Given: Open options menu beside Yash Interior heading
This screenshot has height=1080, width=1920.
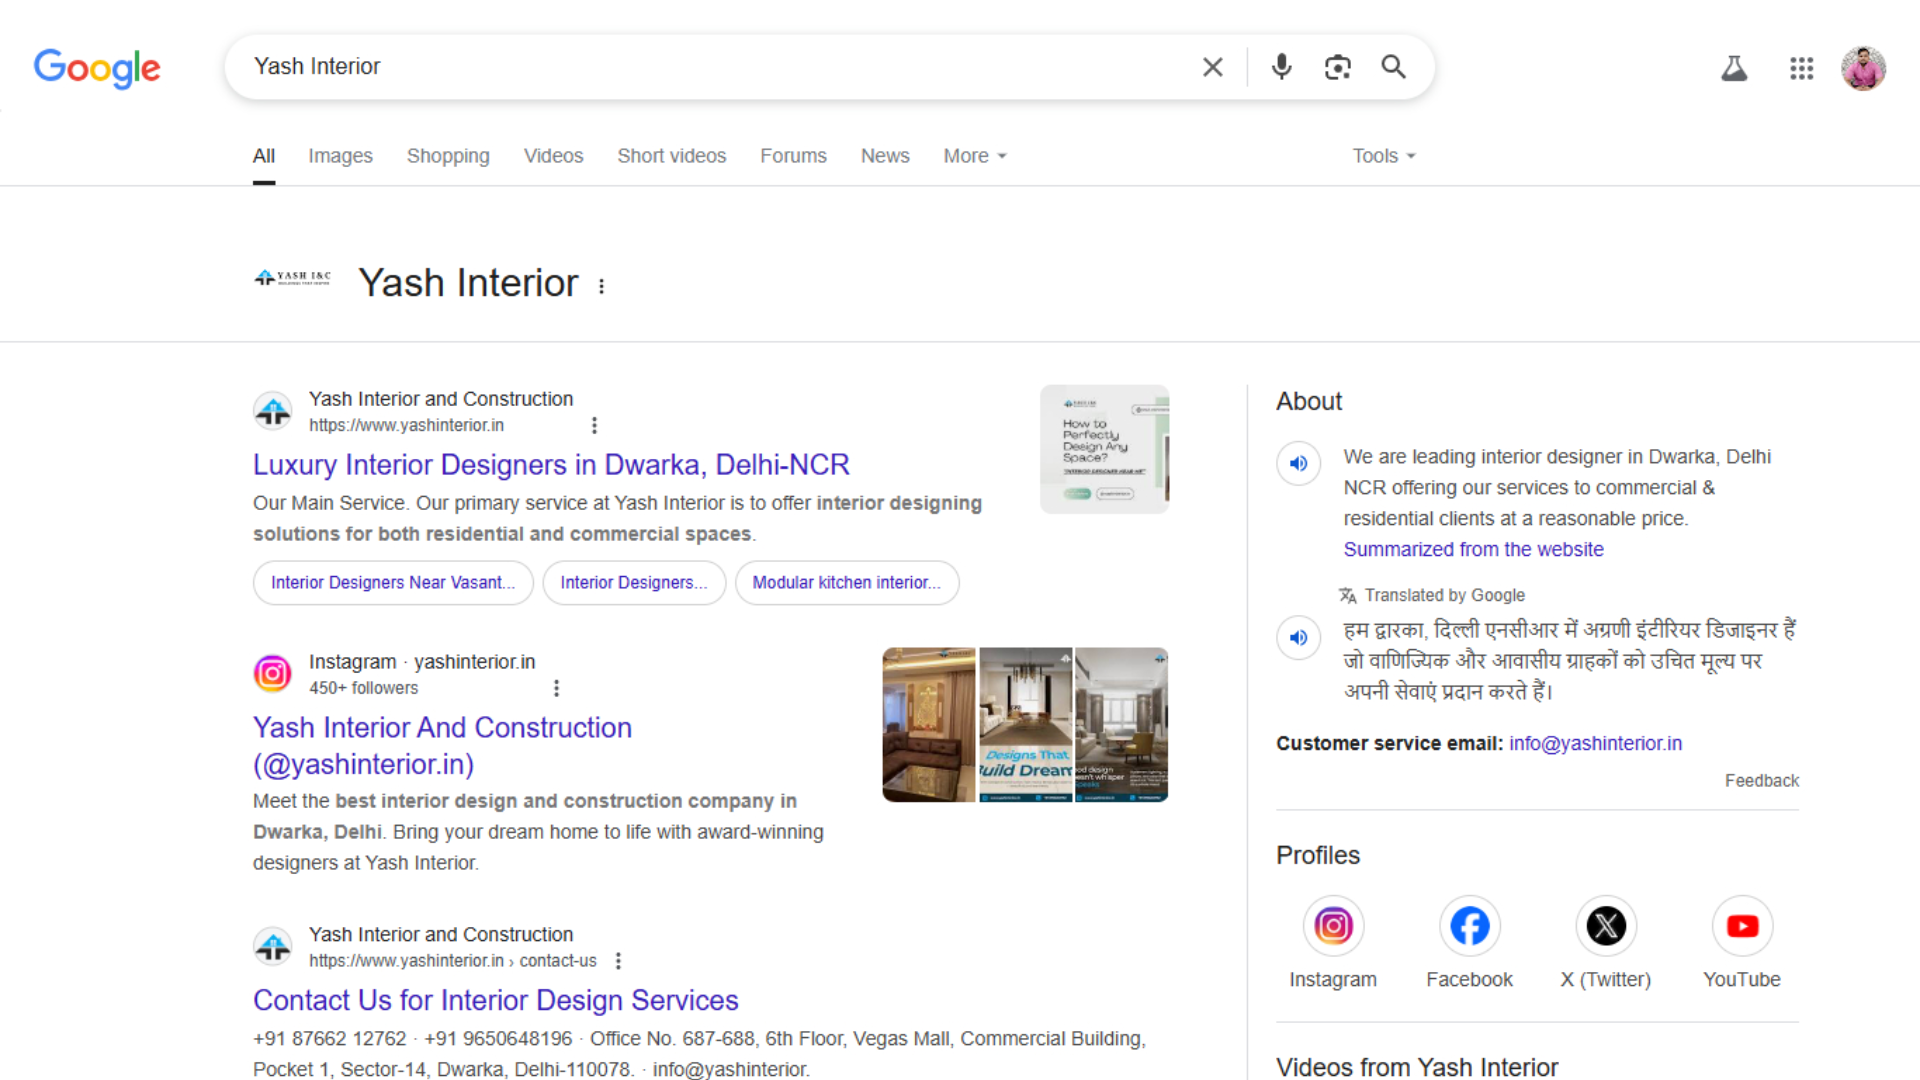Looking at the screenshot, I should [601, 286].
